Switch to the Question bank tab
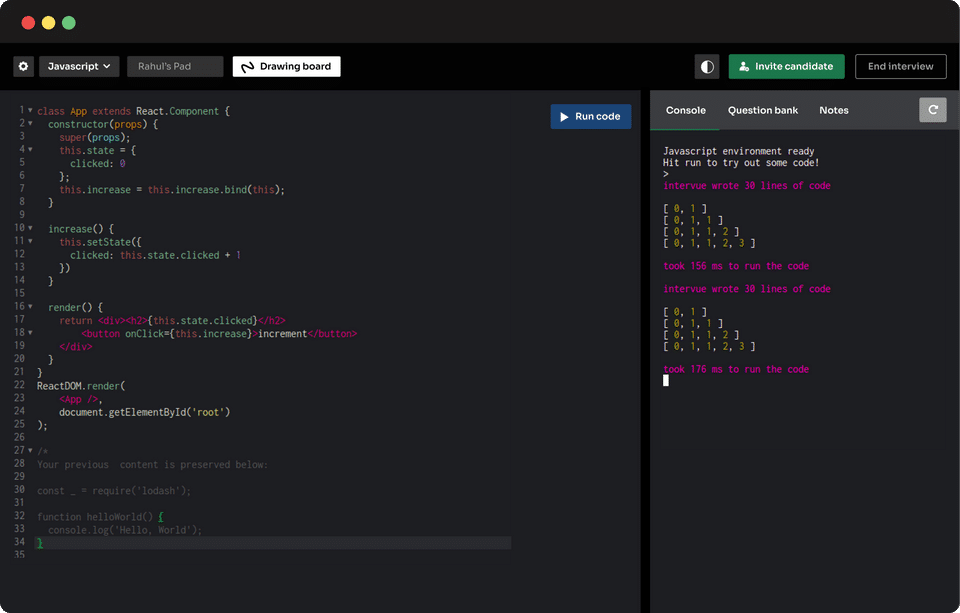 tap(762, 110)
